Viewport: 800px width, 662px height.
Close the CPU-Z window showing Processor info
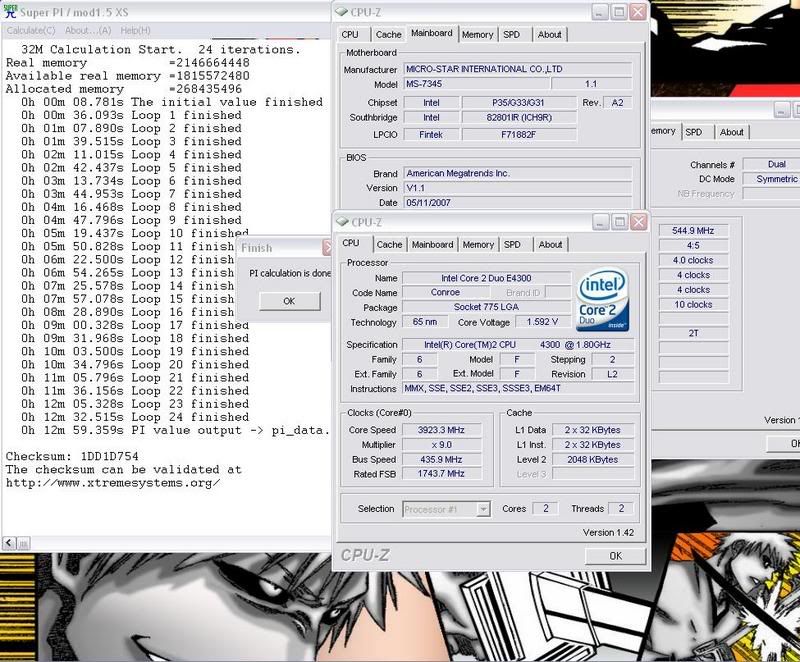click(638, 221)
